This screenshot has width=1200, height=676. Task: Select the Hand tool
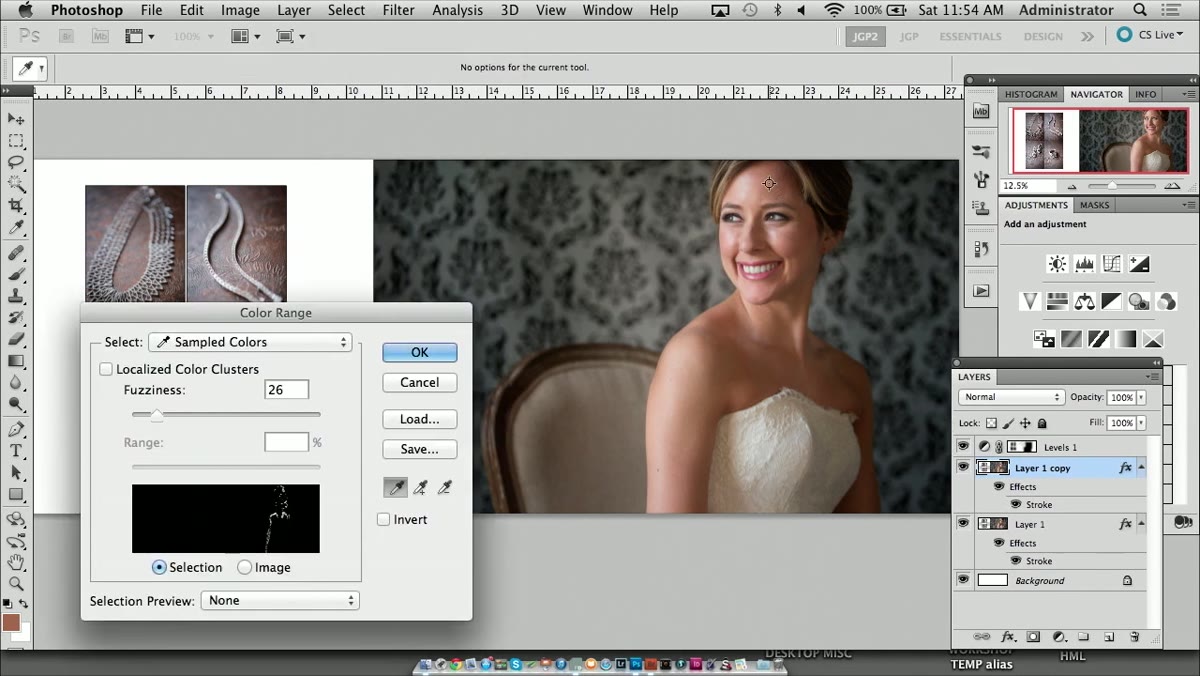[x=16, y=562]
